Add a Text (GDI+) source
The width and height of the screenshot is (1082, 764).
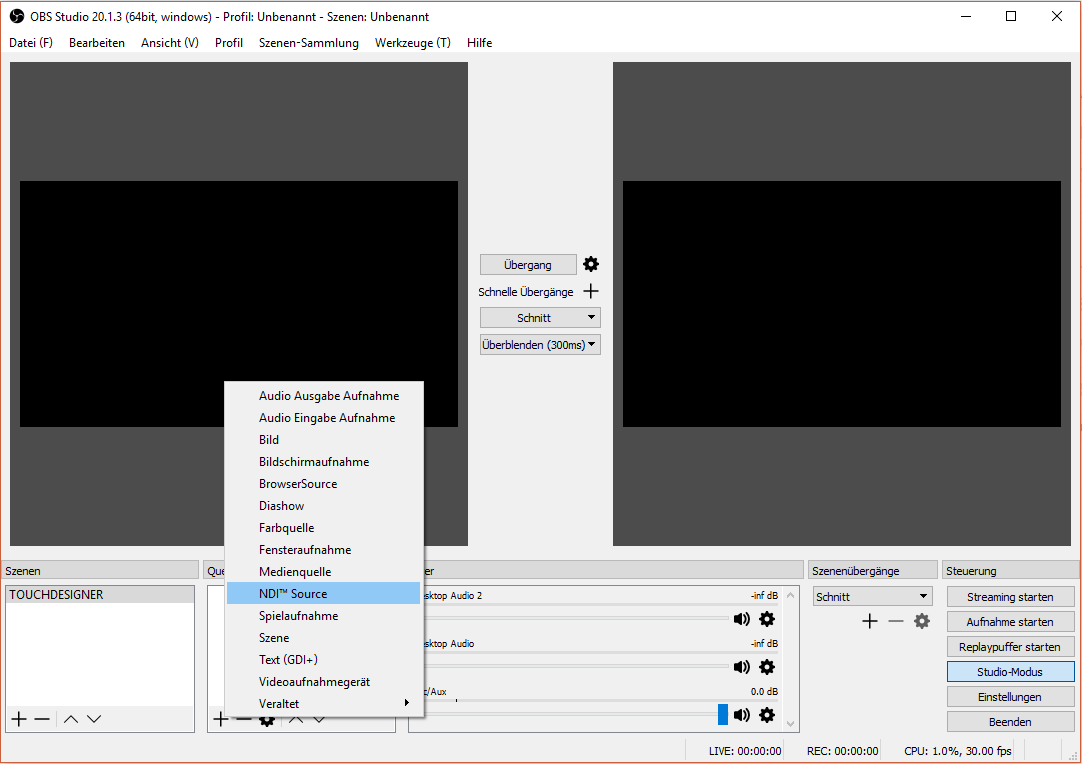[x=323, y=660]
